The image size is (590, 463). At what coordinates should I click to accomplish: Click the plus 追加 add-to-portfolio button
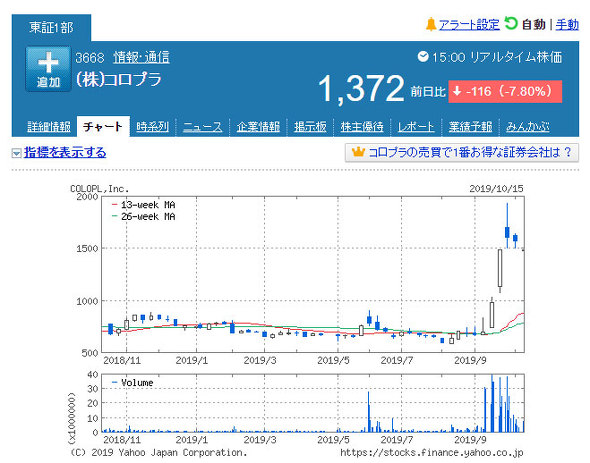(48, 69)
